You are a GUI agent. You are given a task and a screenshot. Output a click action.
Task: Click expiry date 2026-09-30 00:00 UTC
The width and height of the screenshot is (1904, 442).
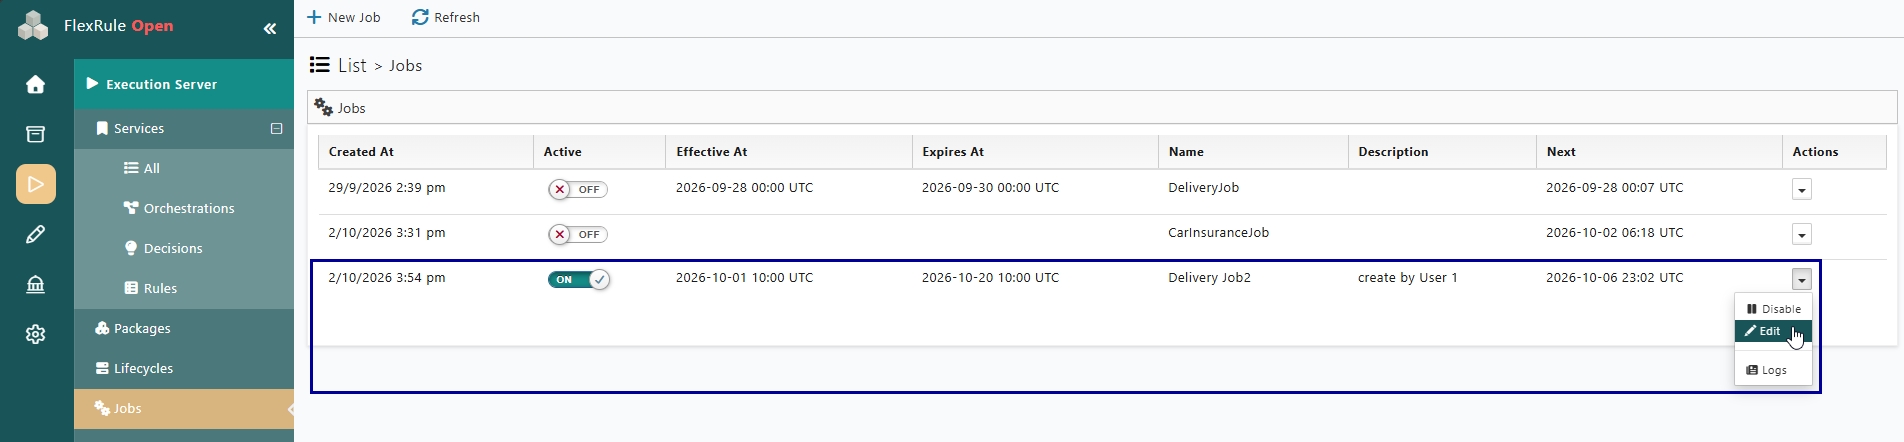[990, 187]
